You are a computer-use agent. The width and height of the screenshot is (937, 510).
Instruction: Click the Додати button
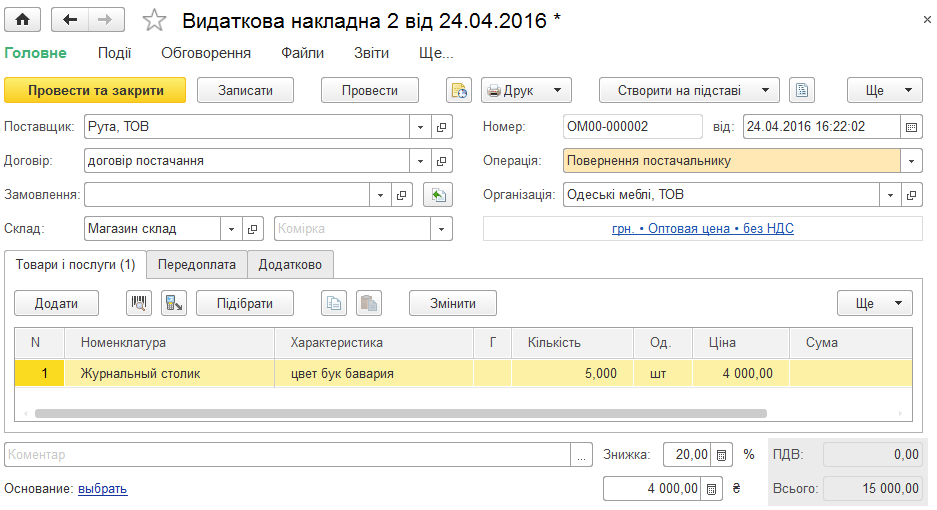click(x=56, y=303)
